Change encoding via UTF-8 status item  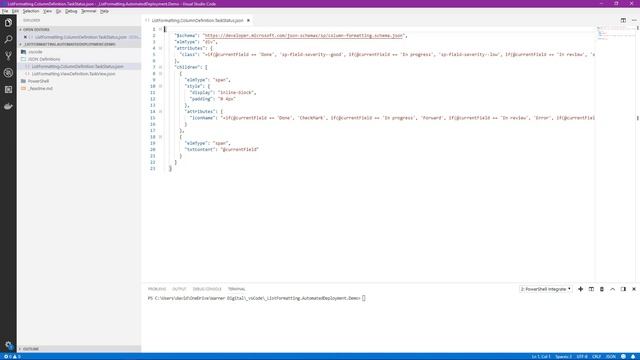582,356
